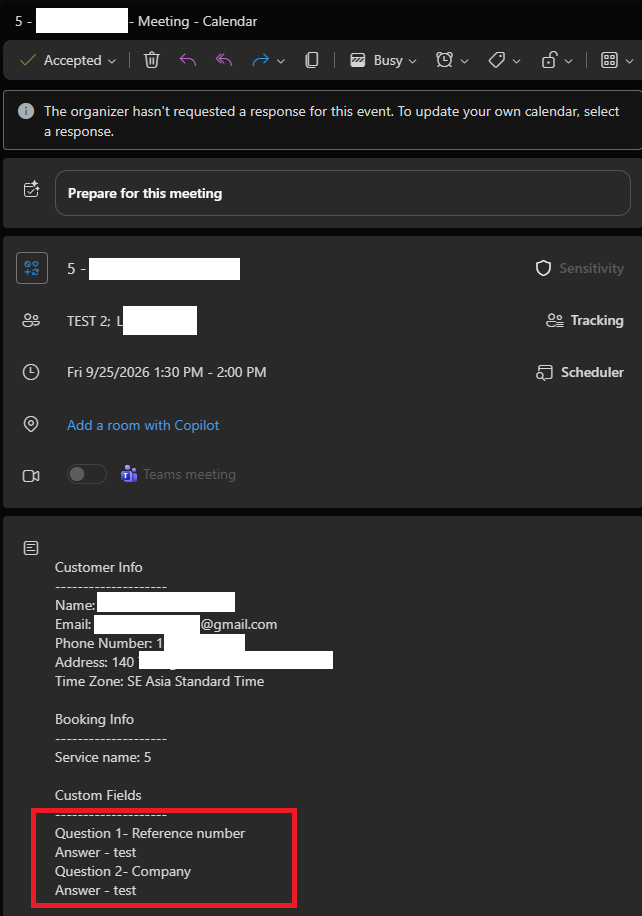Viewport: 642px width, 916px height.
Task: Click the meeting date and time text
Action: [x=166, y=372]
